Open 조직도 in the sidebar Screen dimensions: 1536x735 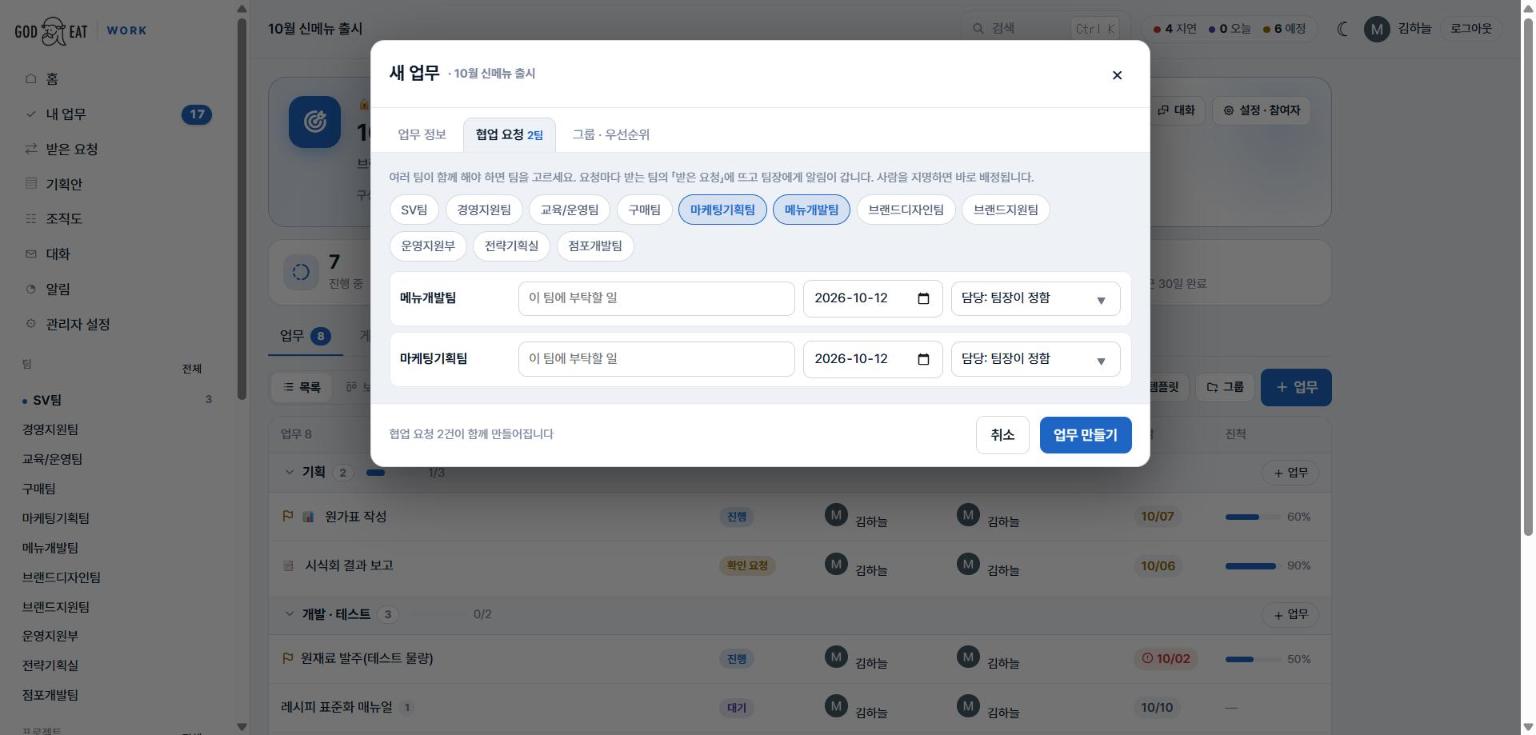point(118,219)
